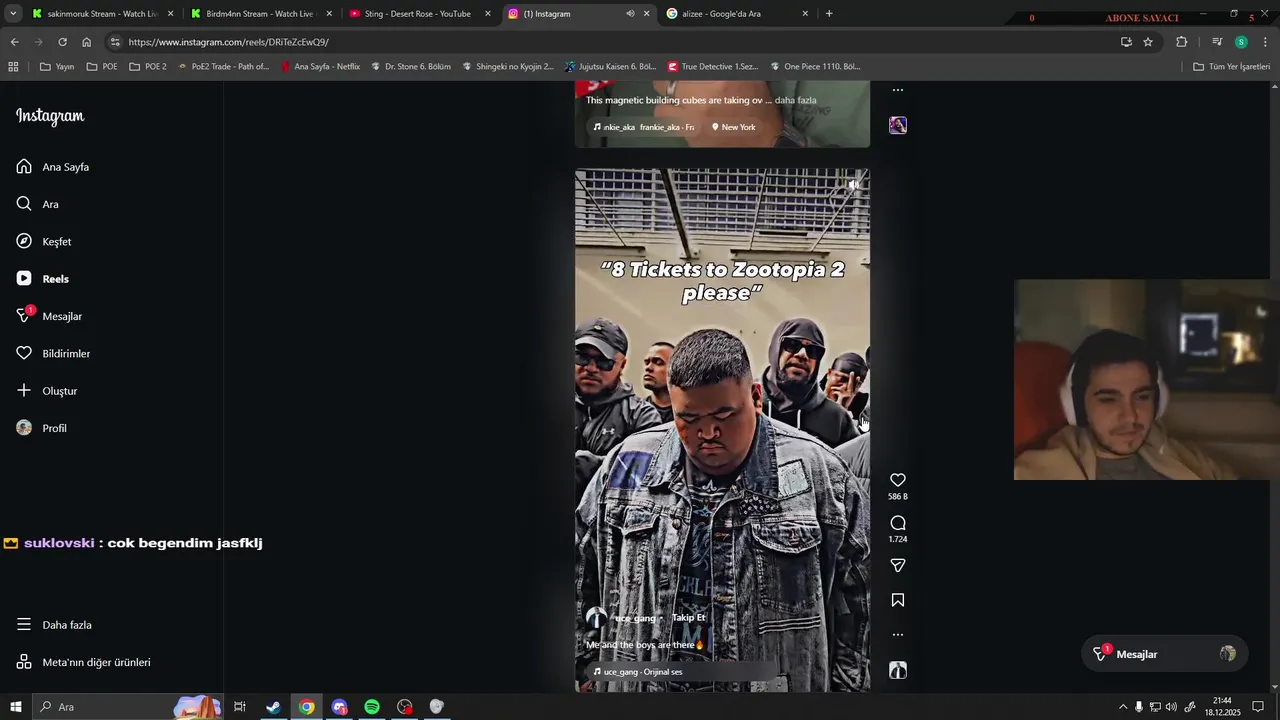Open the volume control in system tray

pos(1171,707)
